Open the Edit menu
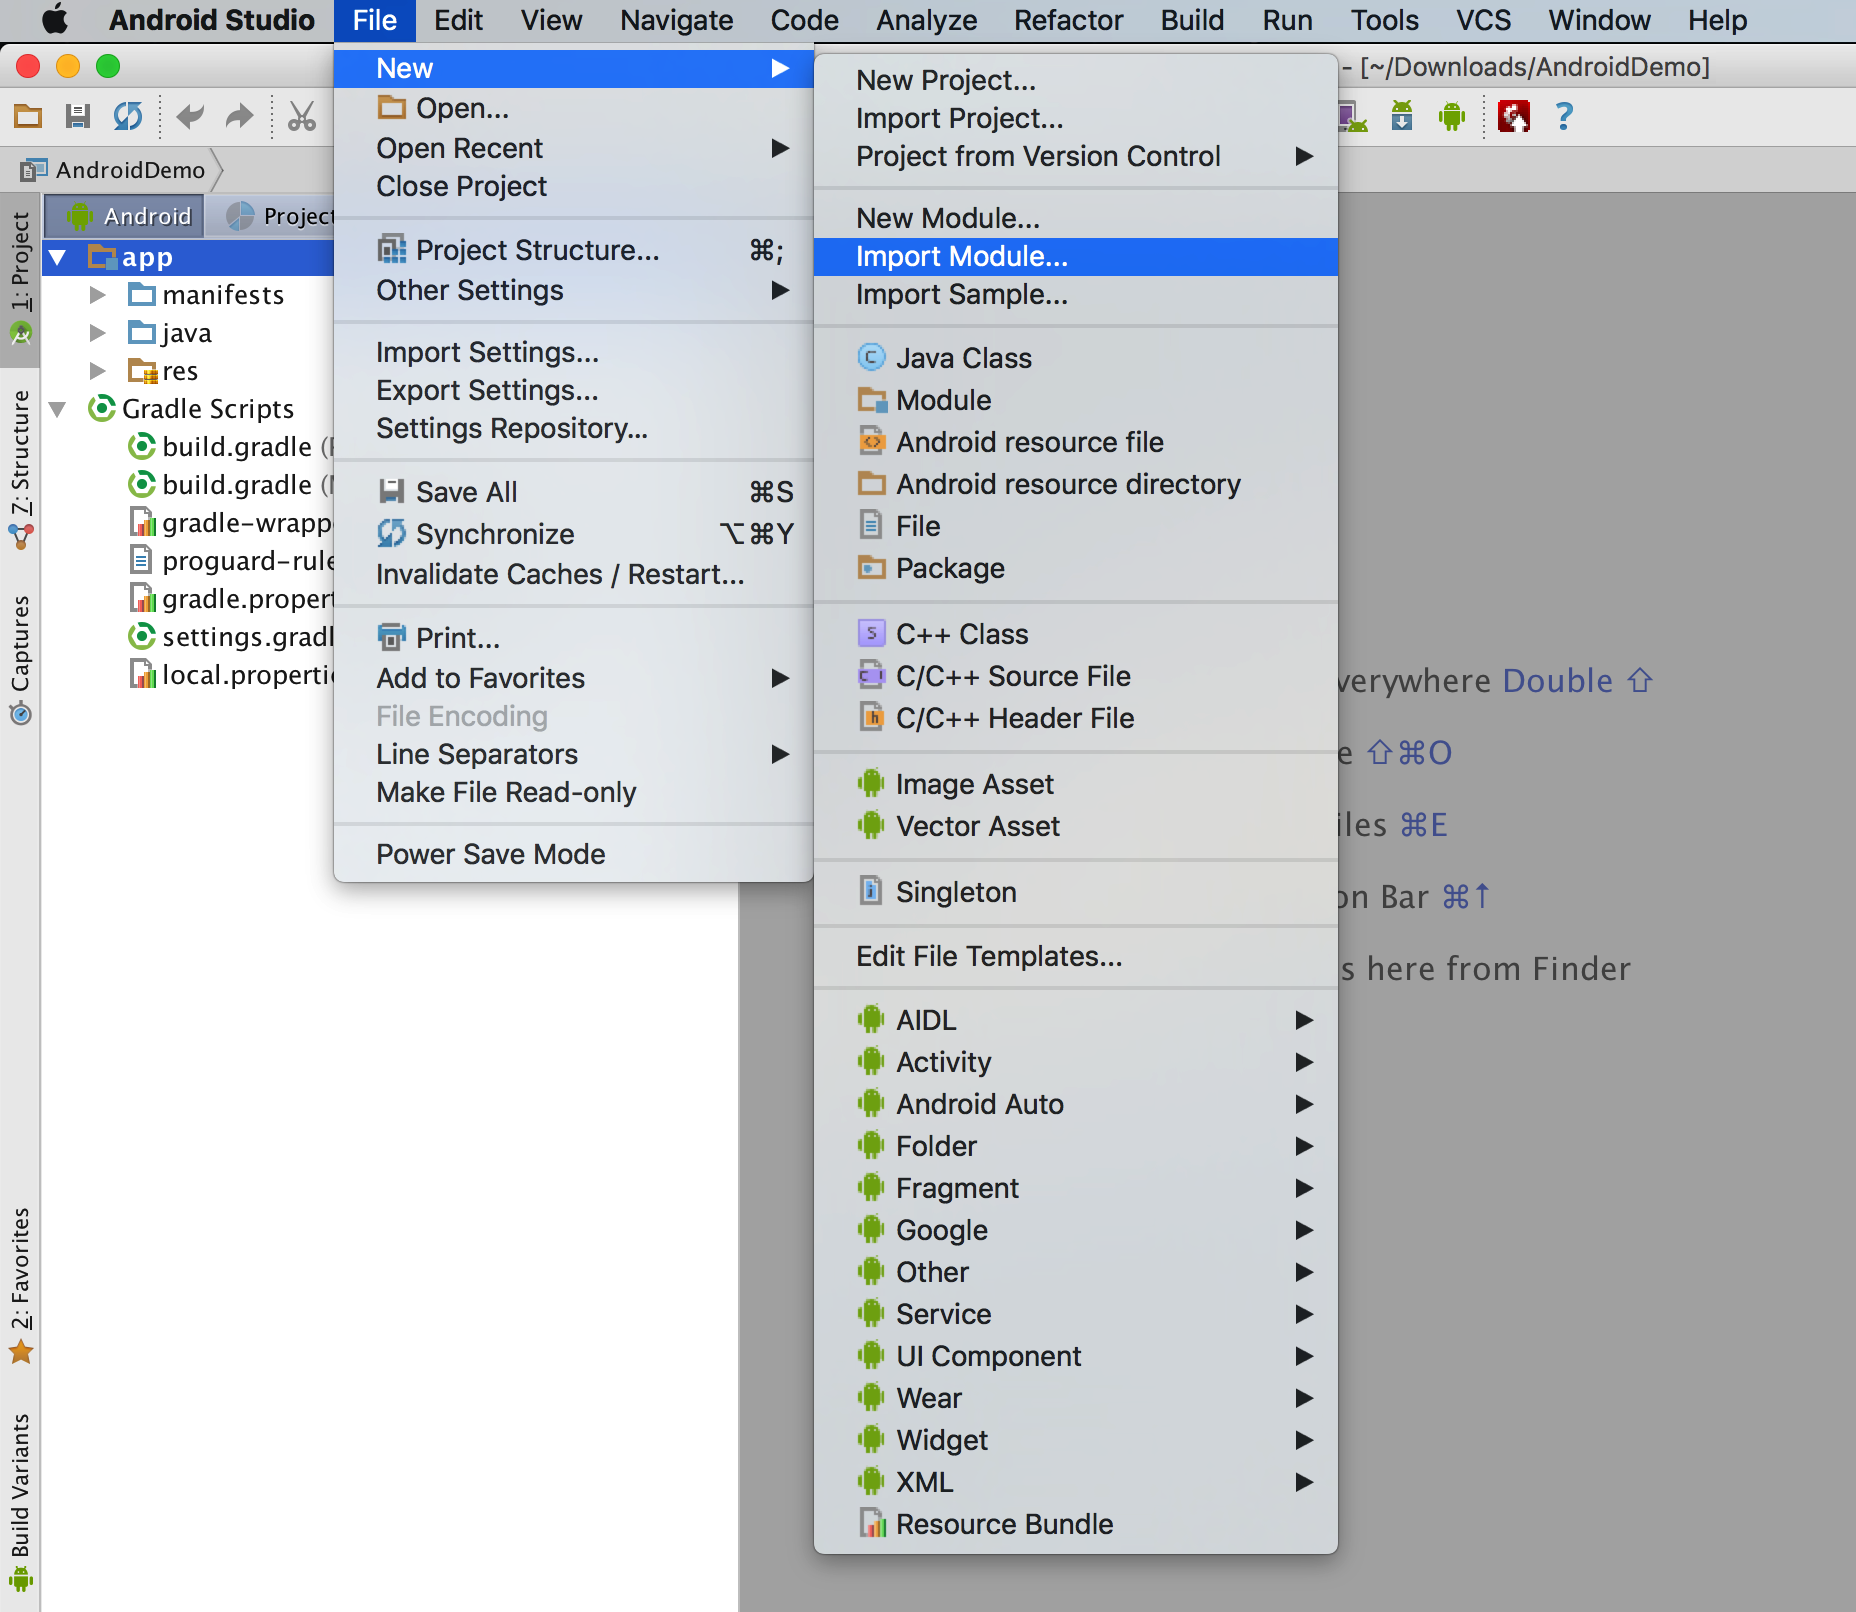Image resolution: width=1856 pixels, height=1612 pixels. coord(458,20)
